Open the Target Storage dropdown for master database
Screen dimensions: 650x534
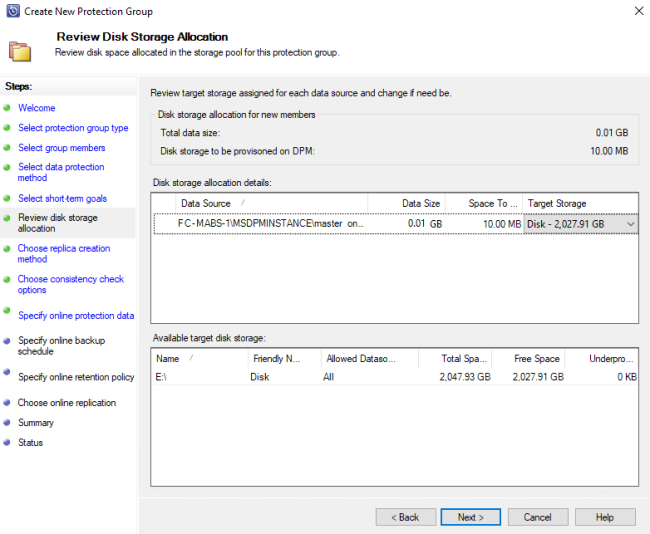[x=629, y=225]
